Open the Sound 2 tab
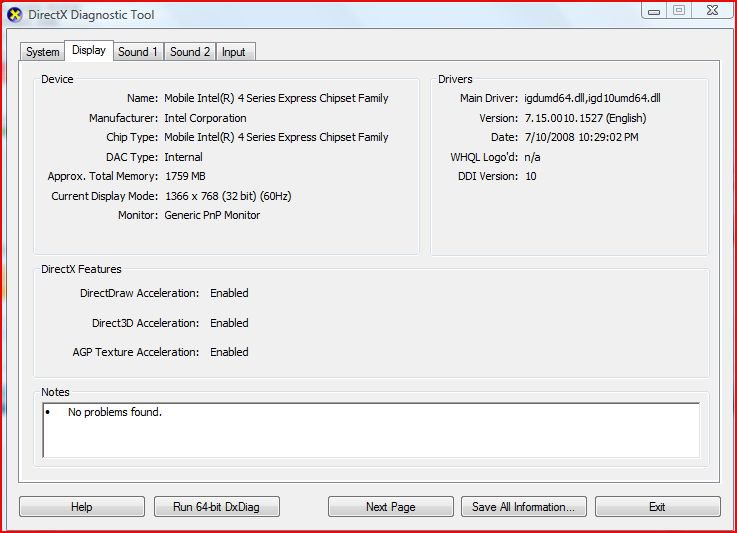 (190, 52)
